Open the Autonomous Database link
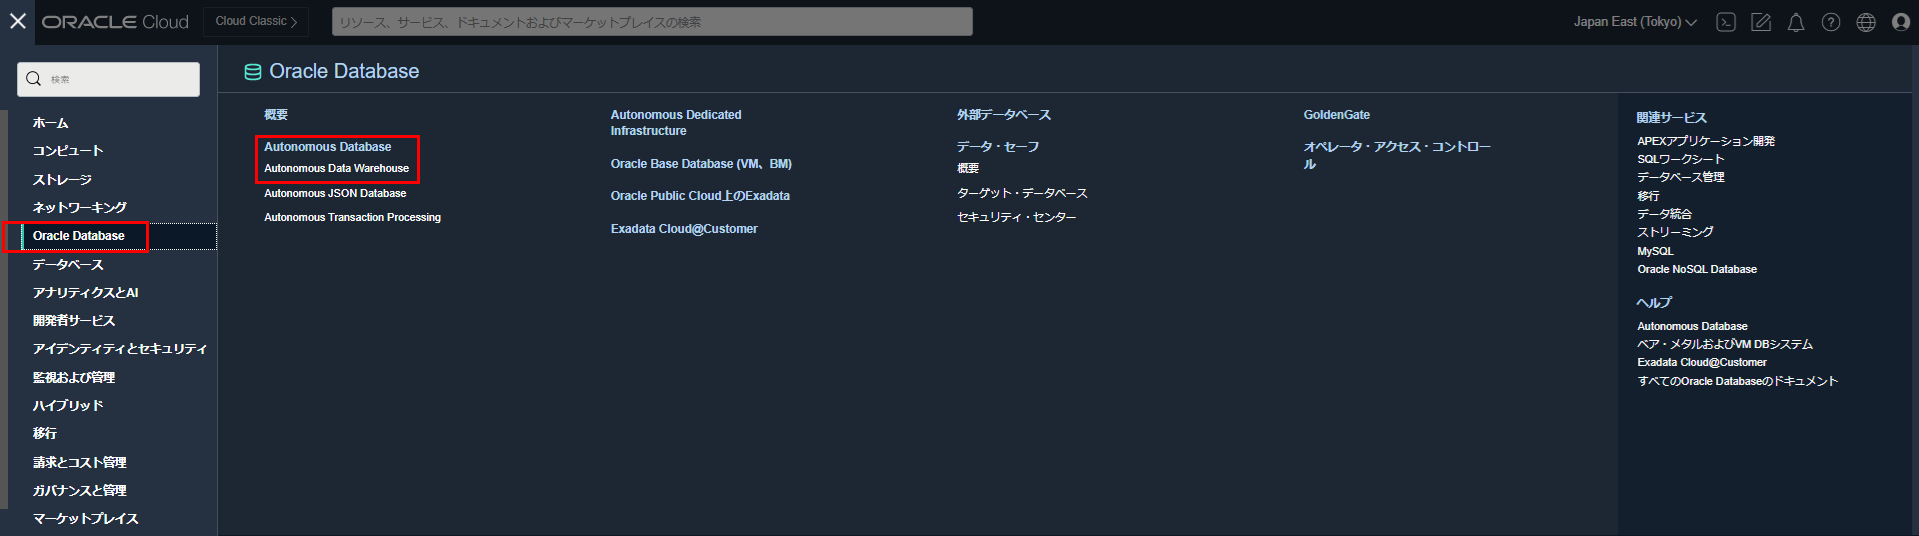 (x=327, y=147)
